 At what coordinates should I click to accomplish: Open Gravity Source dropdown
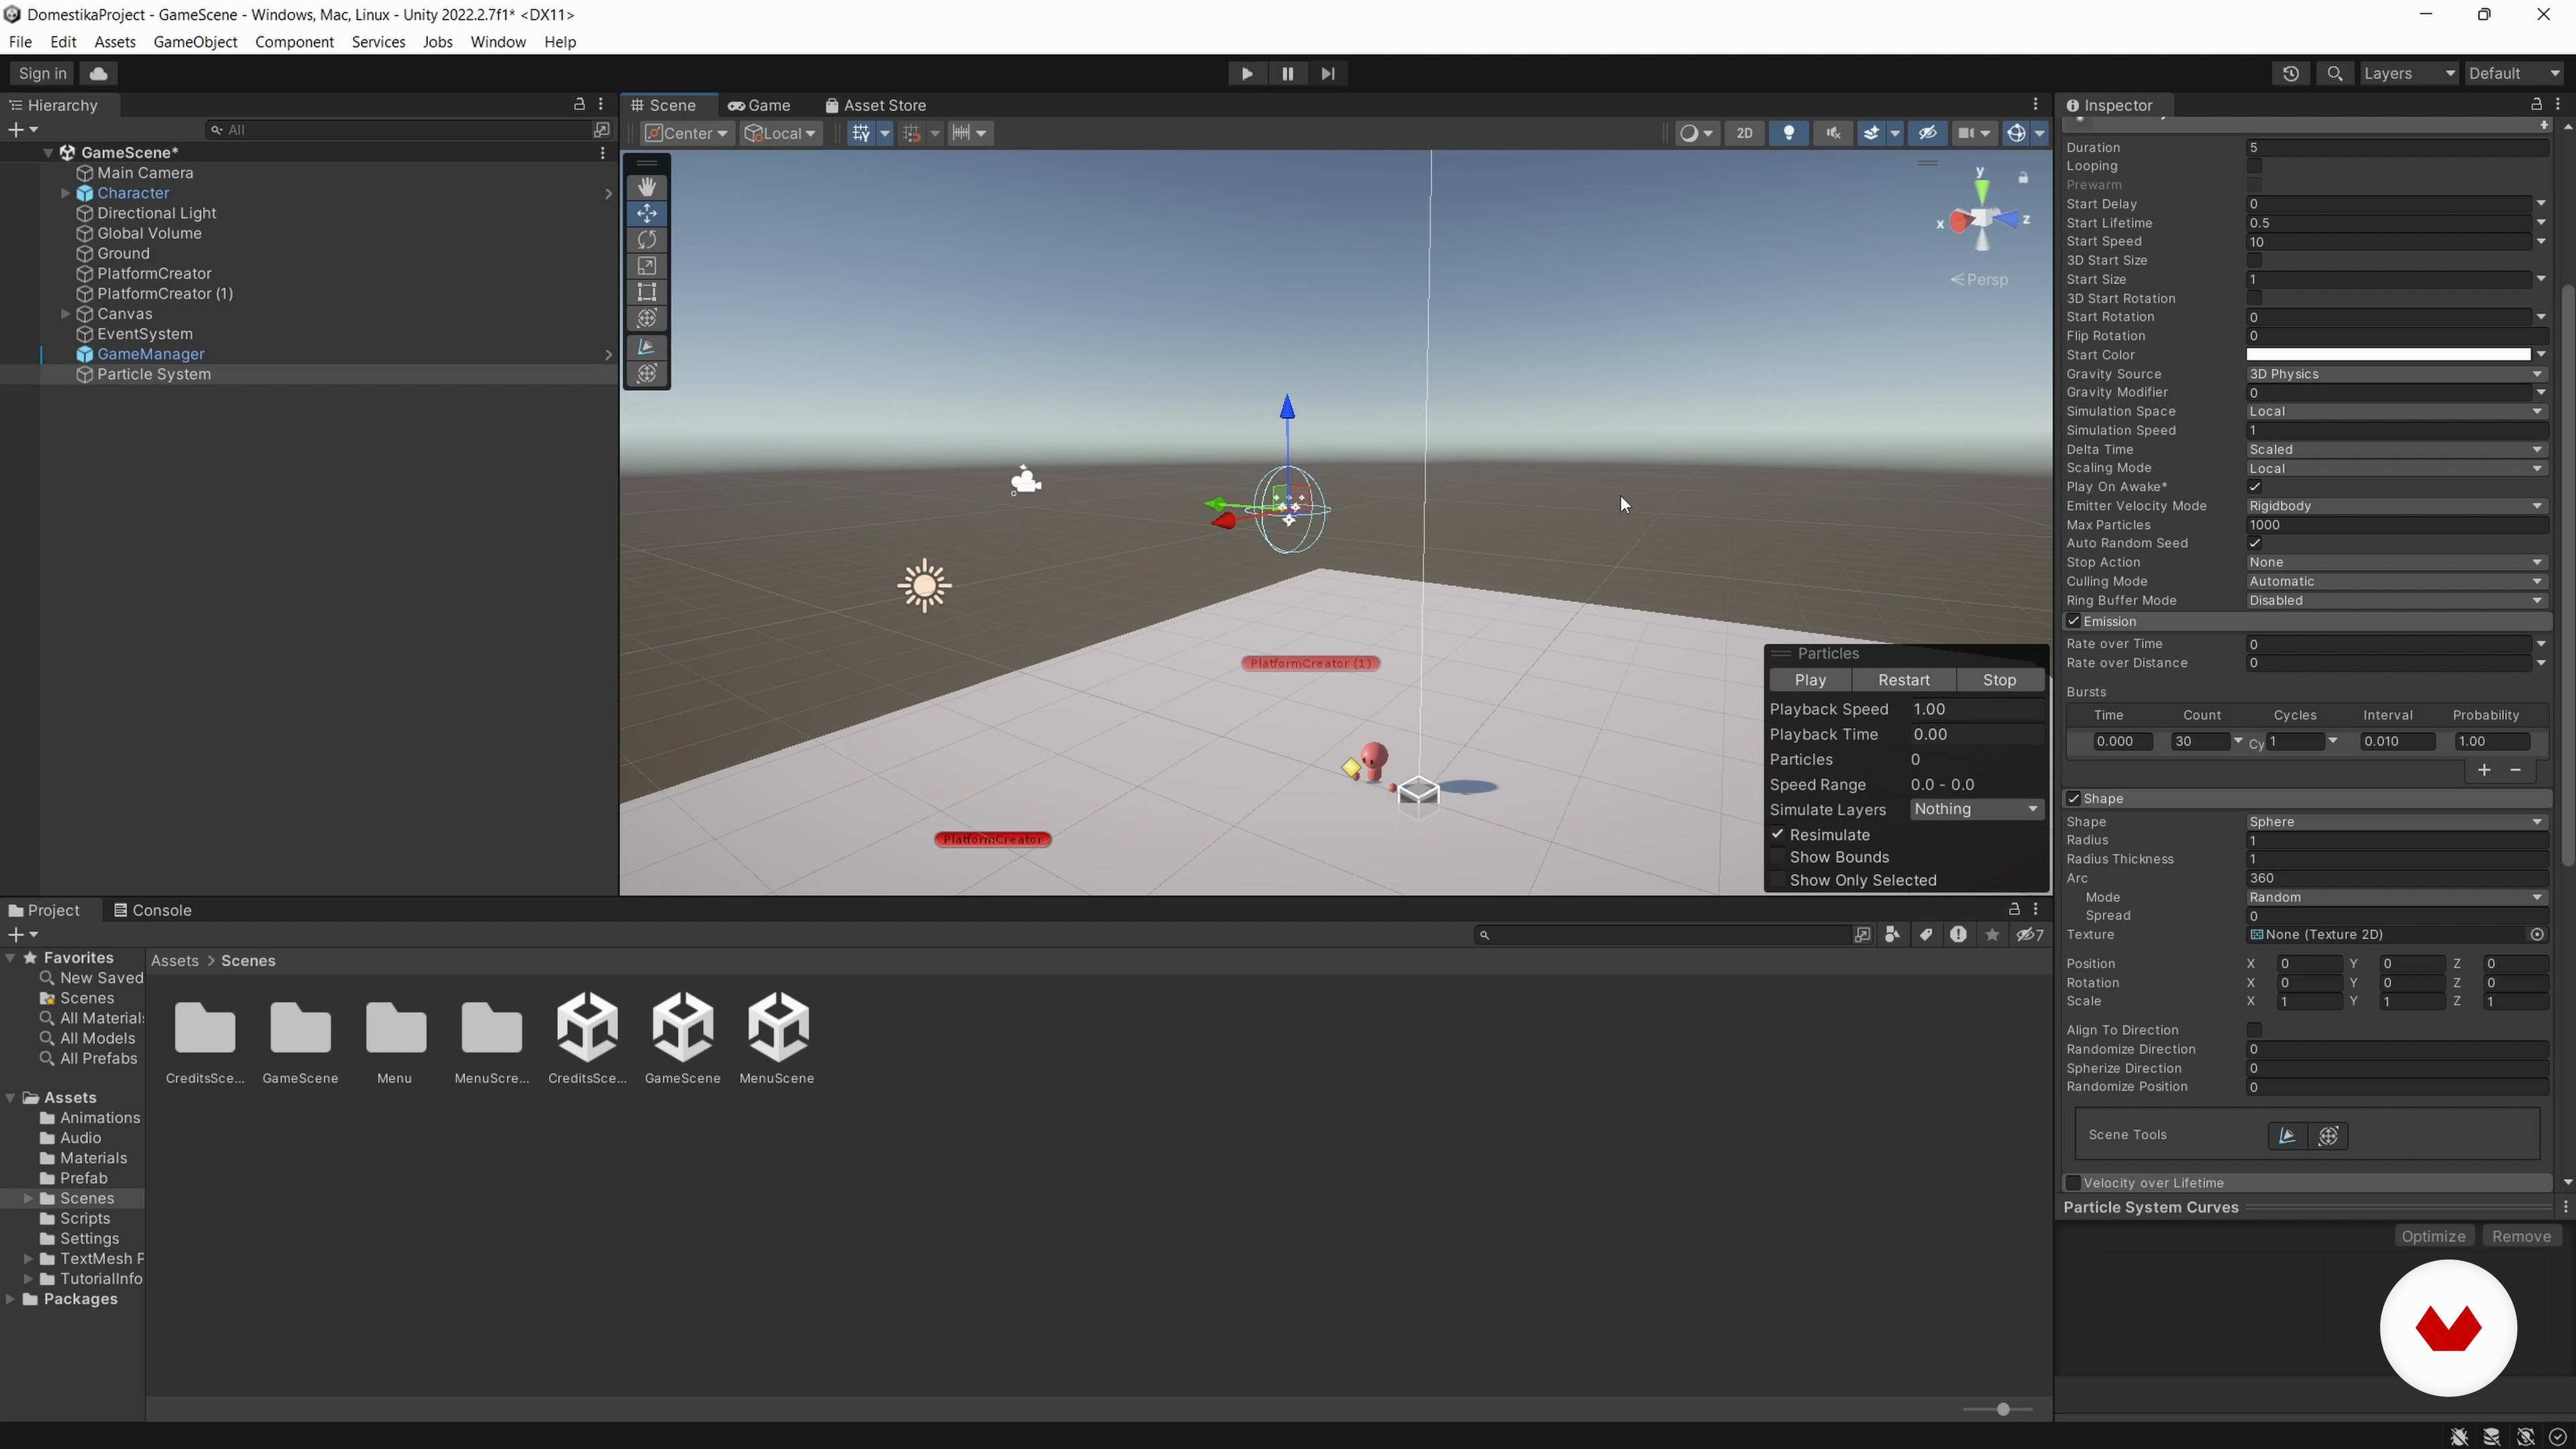(x=2396, y=374)
